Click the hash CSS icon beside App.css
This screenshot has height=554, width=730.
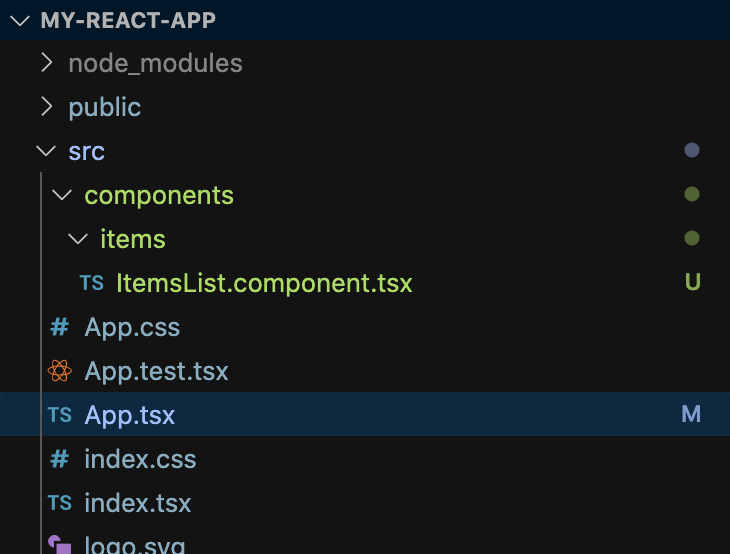(60, 327)
